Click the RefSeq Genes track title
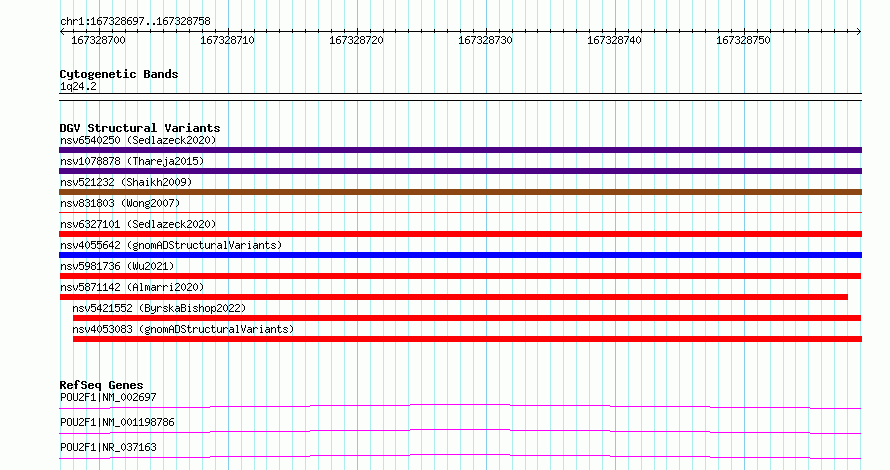The height and width of the screenshot is (470, 890). [101, 385]
